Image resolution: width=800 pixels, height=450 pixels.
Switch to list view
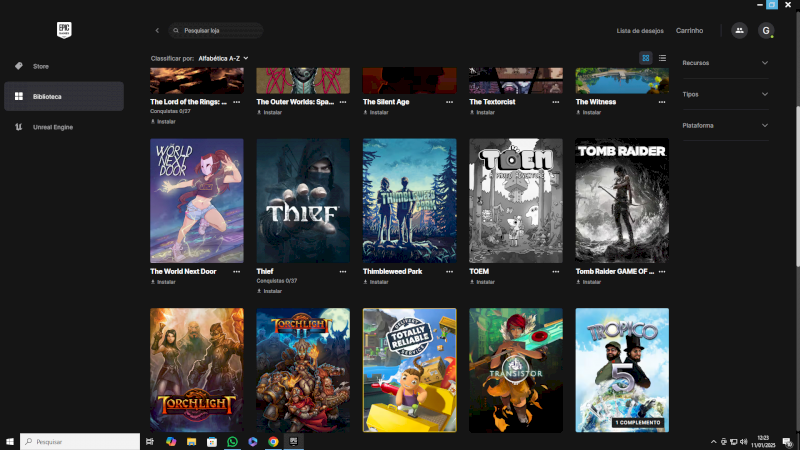[x=662, y=58]
